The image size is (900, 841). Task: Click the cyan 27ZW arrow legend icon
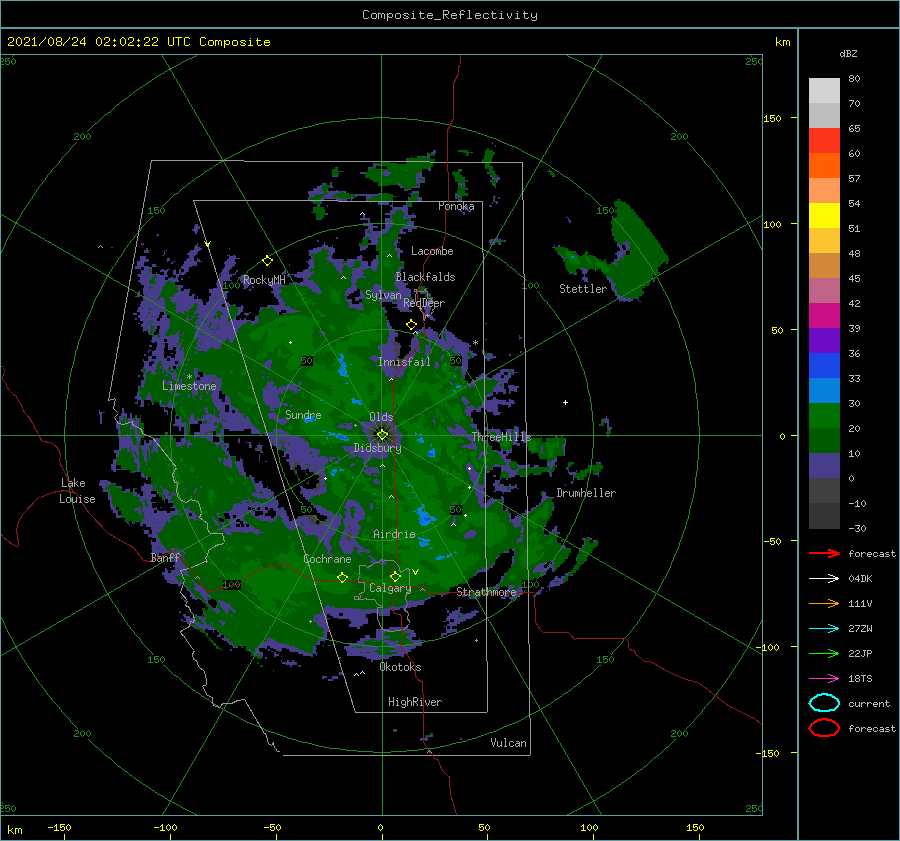pos(824,628)
